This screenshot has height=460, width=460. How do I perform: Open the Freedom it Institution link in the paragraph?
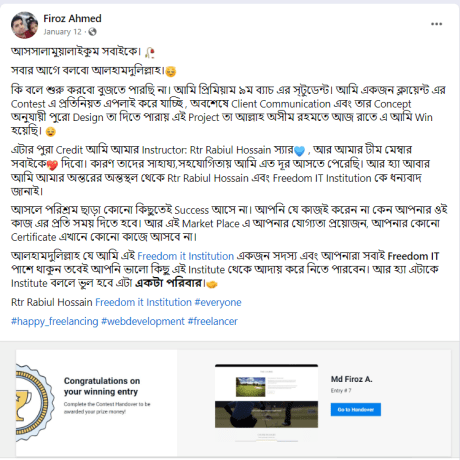[186, 256]
